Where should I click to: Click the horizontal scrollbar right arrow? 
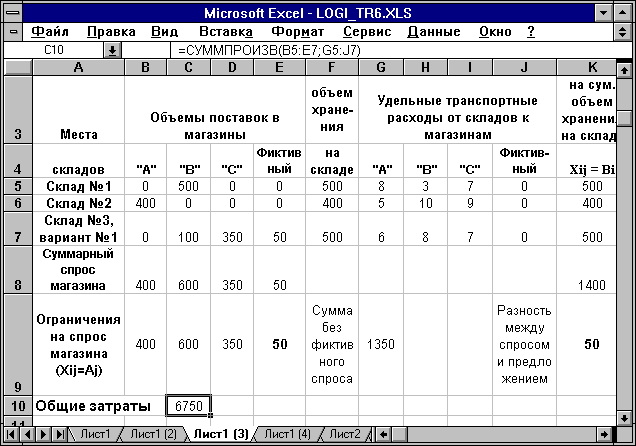click(x=604, y=435)
